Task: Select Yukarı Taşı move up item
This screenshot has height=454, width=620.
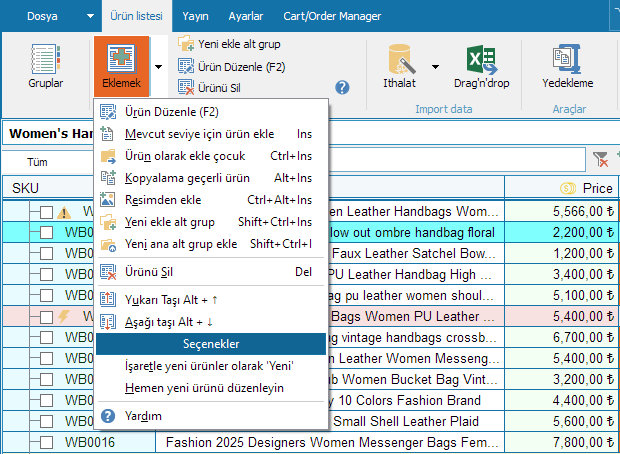Action: 210,300
